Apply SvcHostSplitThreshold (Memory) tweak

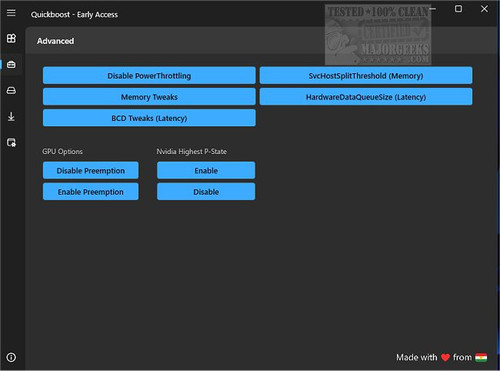tap(366, 76)
